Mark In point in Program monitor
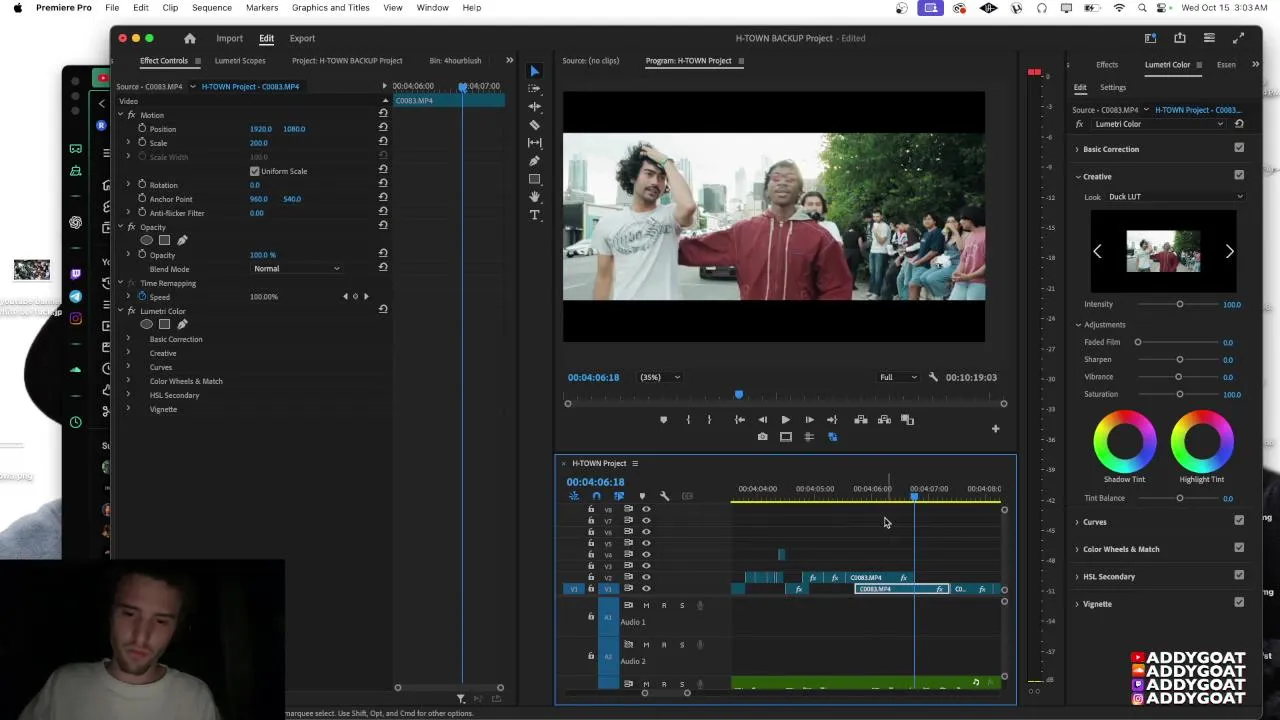This screenshot has width=1280, height=720. (688, 420)
